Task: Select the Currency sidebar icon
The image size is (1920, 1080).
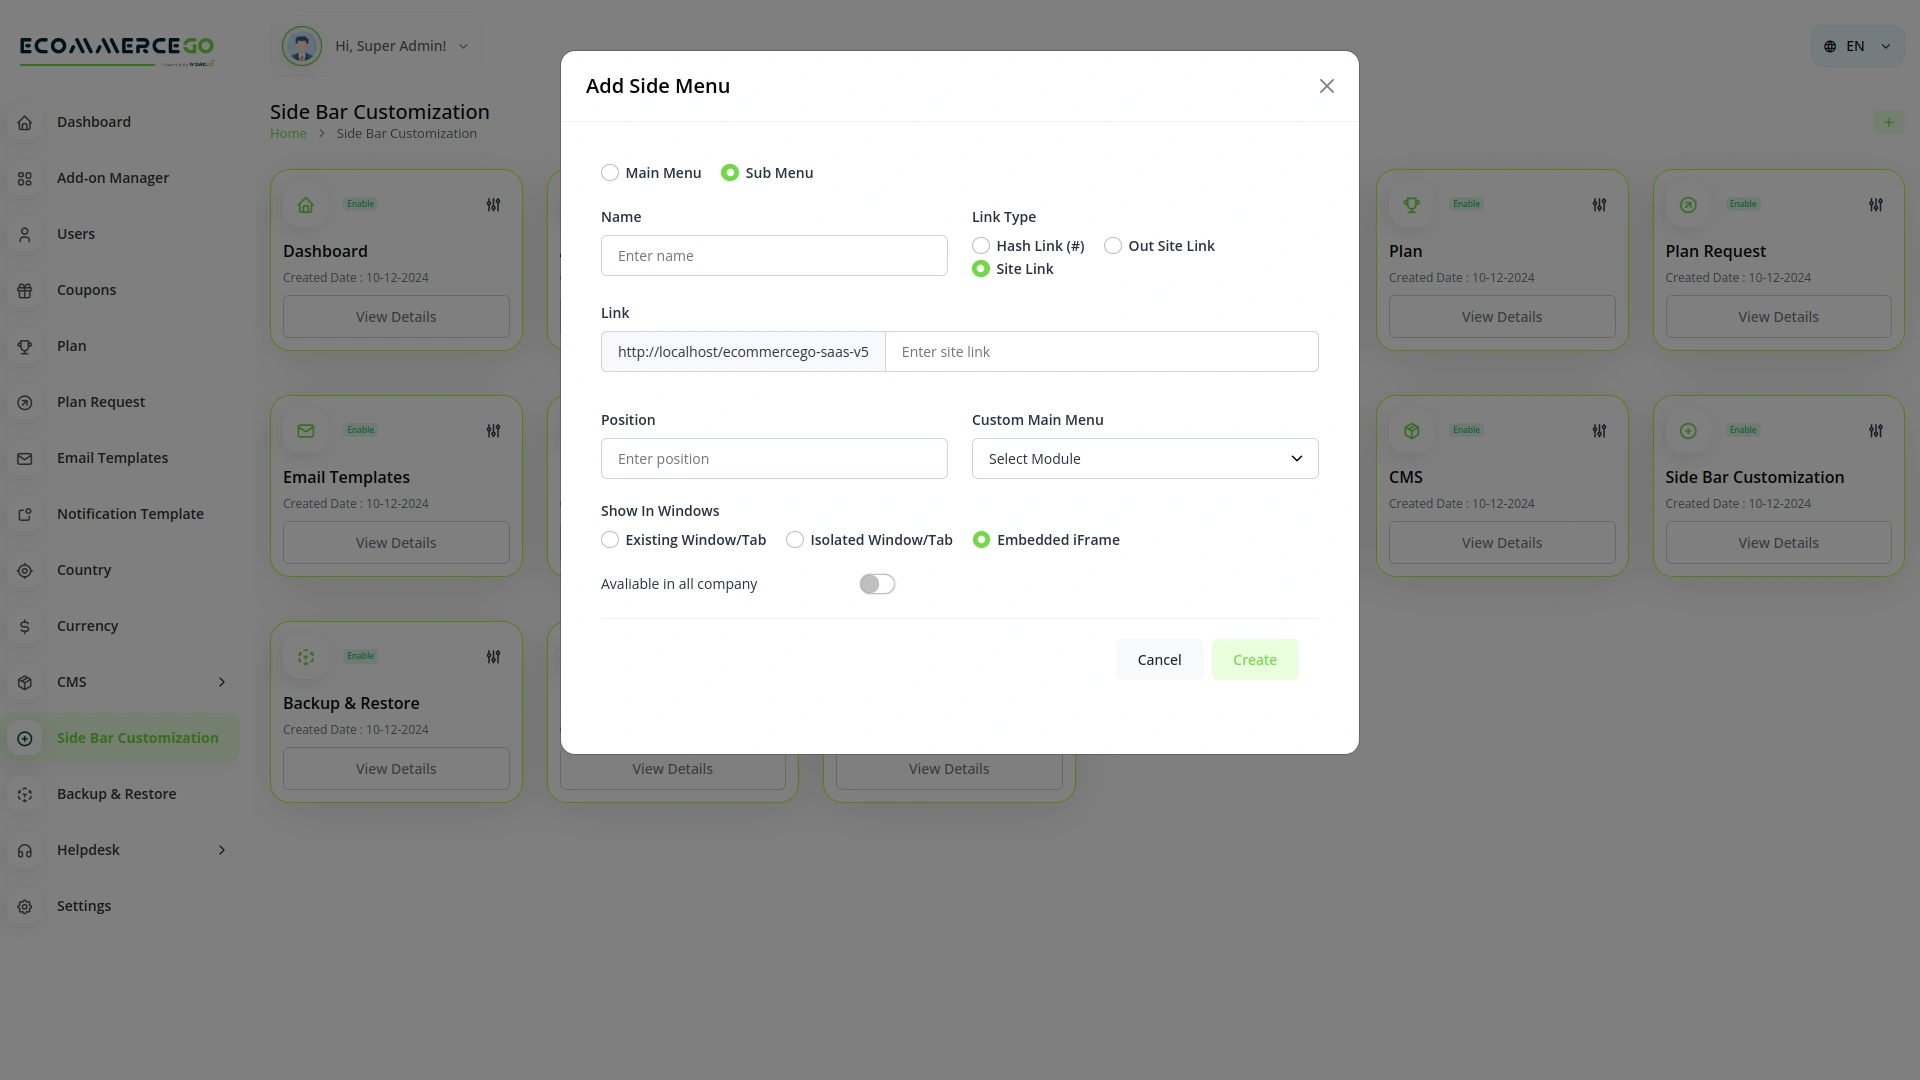Action: 24,626
